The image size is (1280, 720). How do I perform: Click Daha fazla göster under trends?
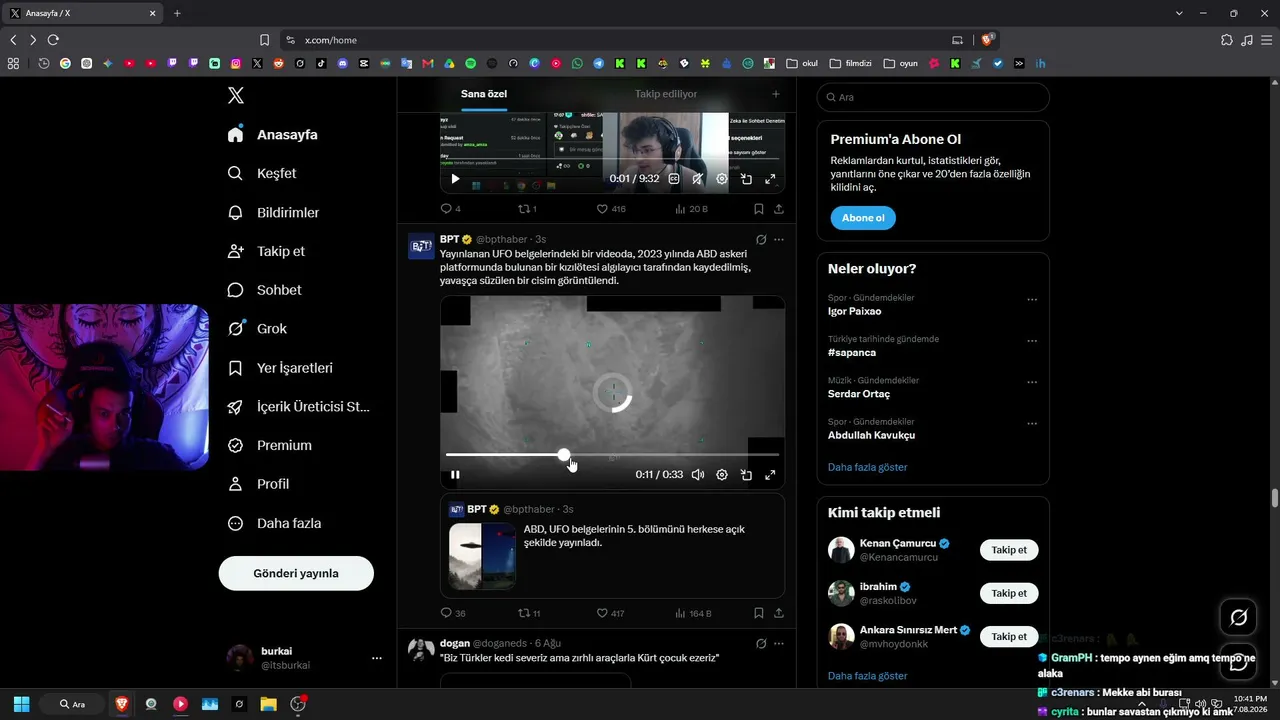click(868, 467)
